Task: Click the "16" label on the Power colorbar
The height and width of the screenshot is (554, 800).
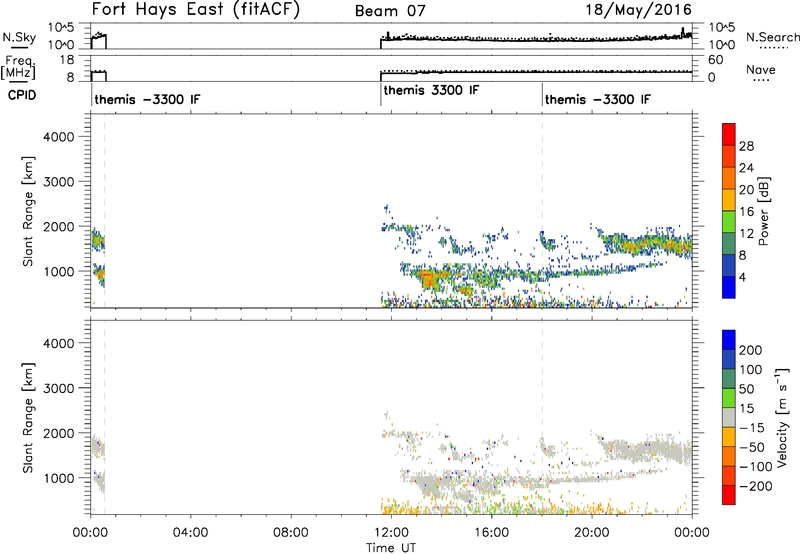Action: coord(746,211)
